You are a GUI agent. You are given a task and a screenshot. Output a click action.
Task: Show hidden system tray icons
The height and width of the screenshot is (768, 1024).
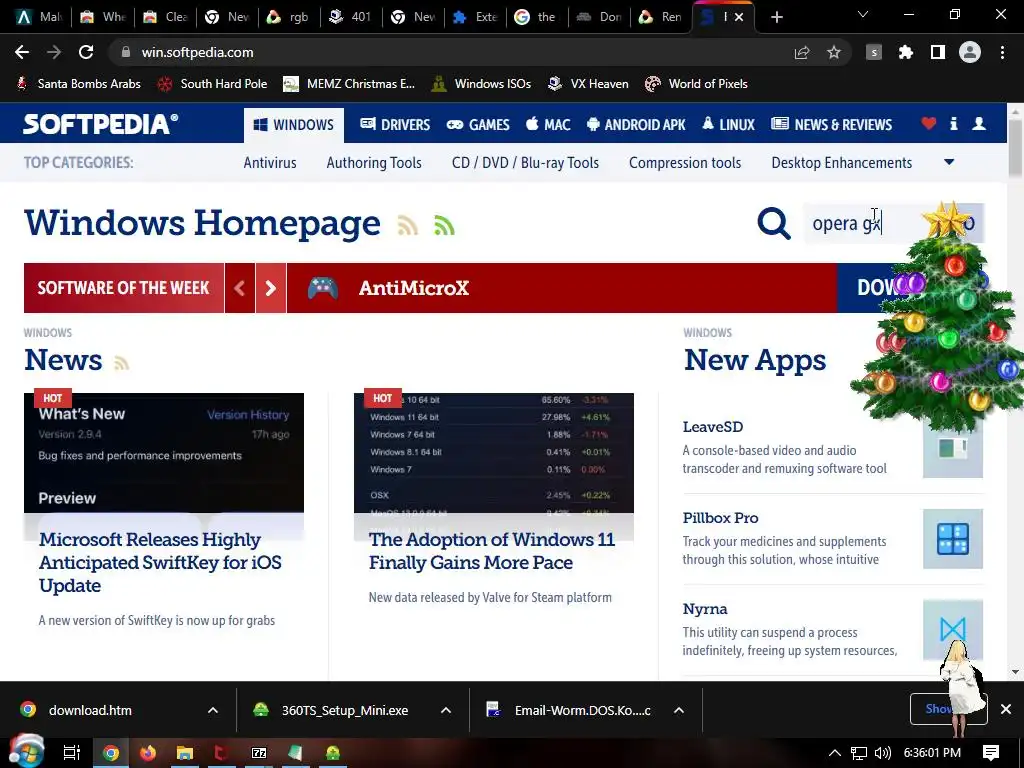835,753
